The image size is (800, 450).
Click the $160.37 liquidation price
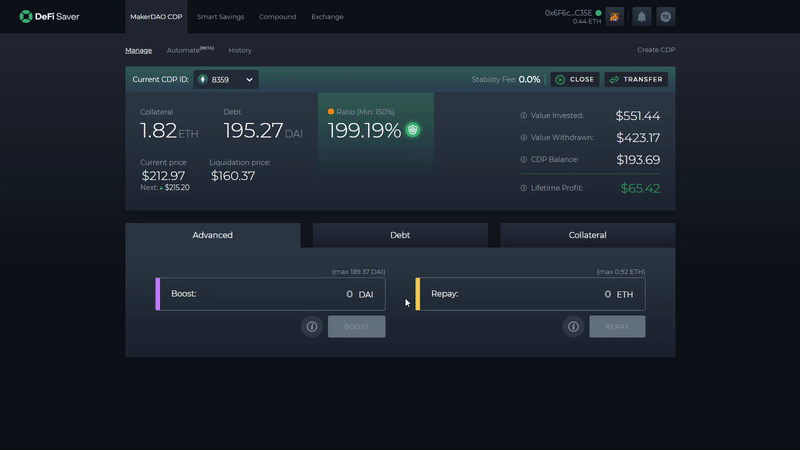click(233, 176)
